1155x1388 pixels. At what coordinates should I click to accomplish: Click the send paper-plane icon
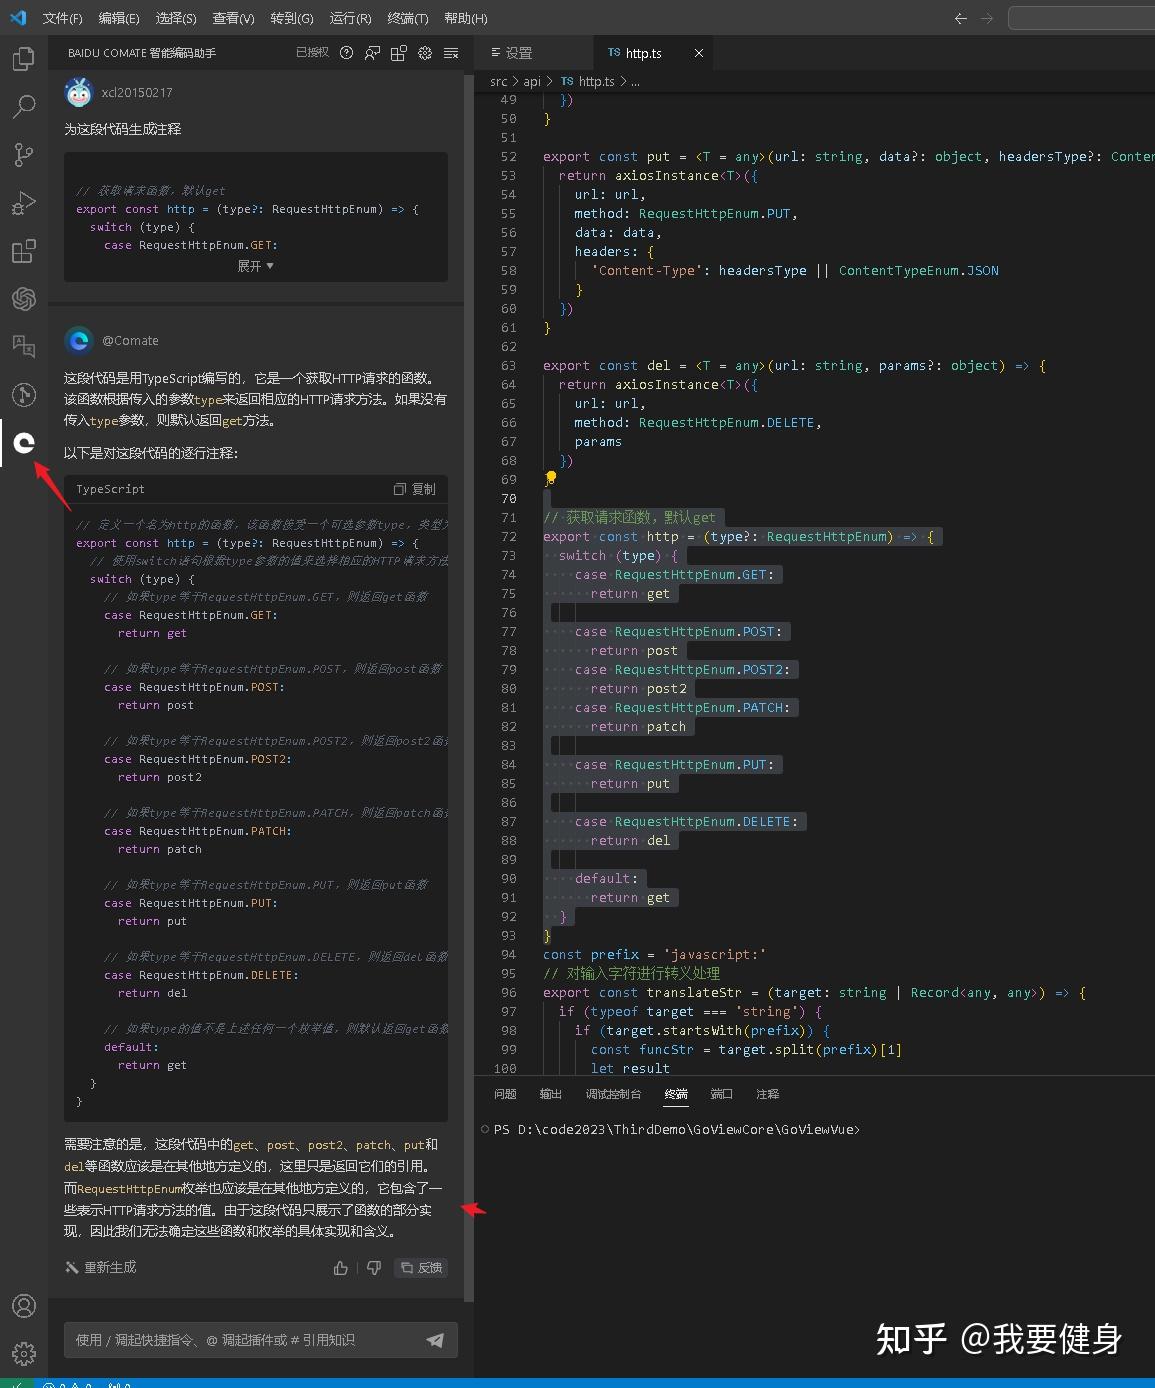435,1340
